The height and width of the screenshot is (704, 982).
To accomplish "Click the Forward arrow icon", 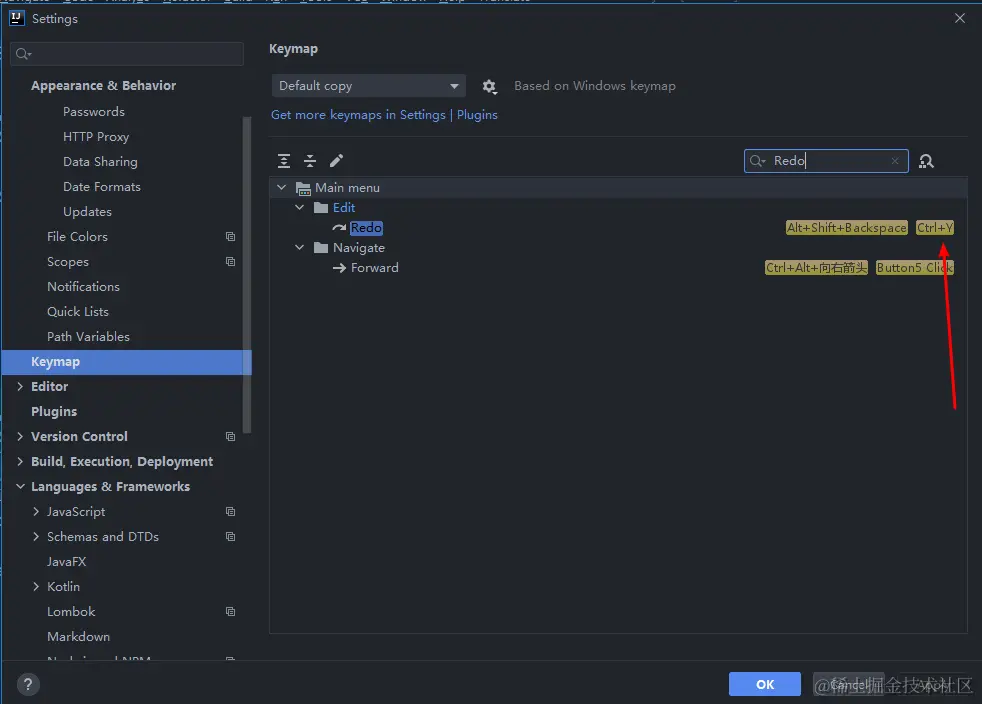I will pyautogui.click(x=339, y=268).
